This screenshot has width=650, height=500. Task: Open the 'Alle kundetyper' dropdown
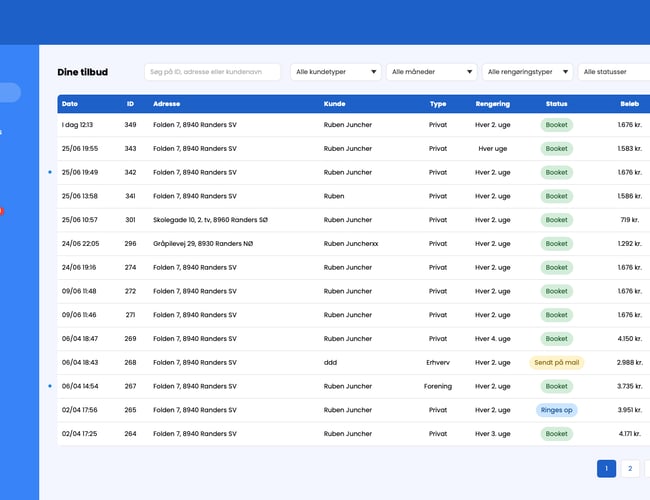(336, 72)
